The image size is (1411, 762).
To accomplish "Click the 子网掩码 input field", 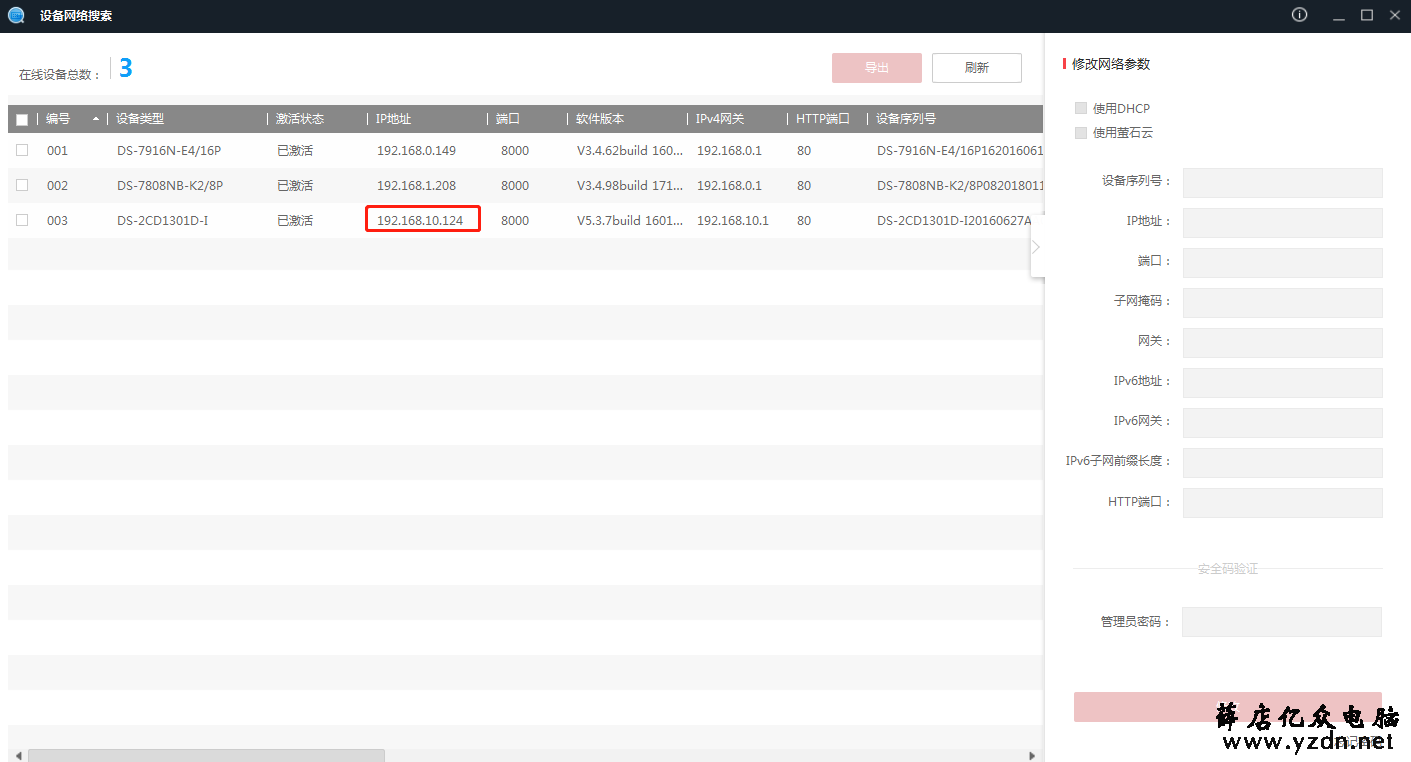I will click(x=1283, y=303).
